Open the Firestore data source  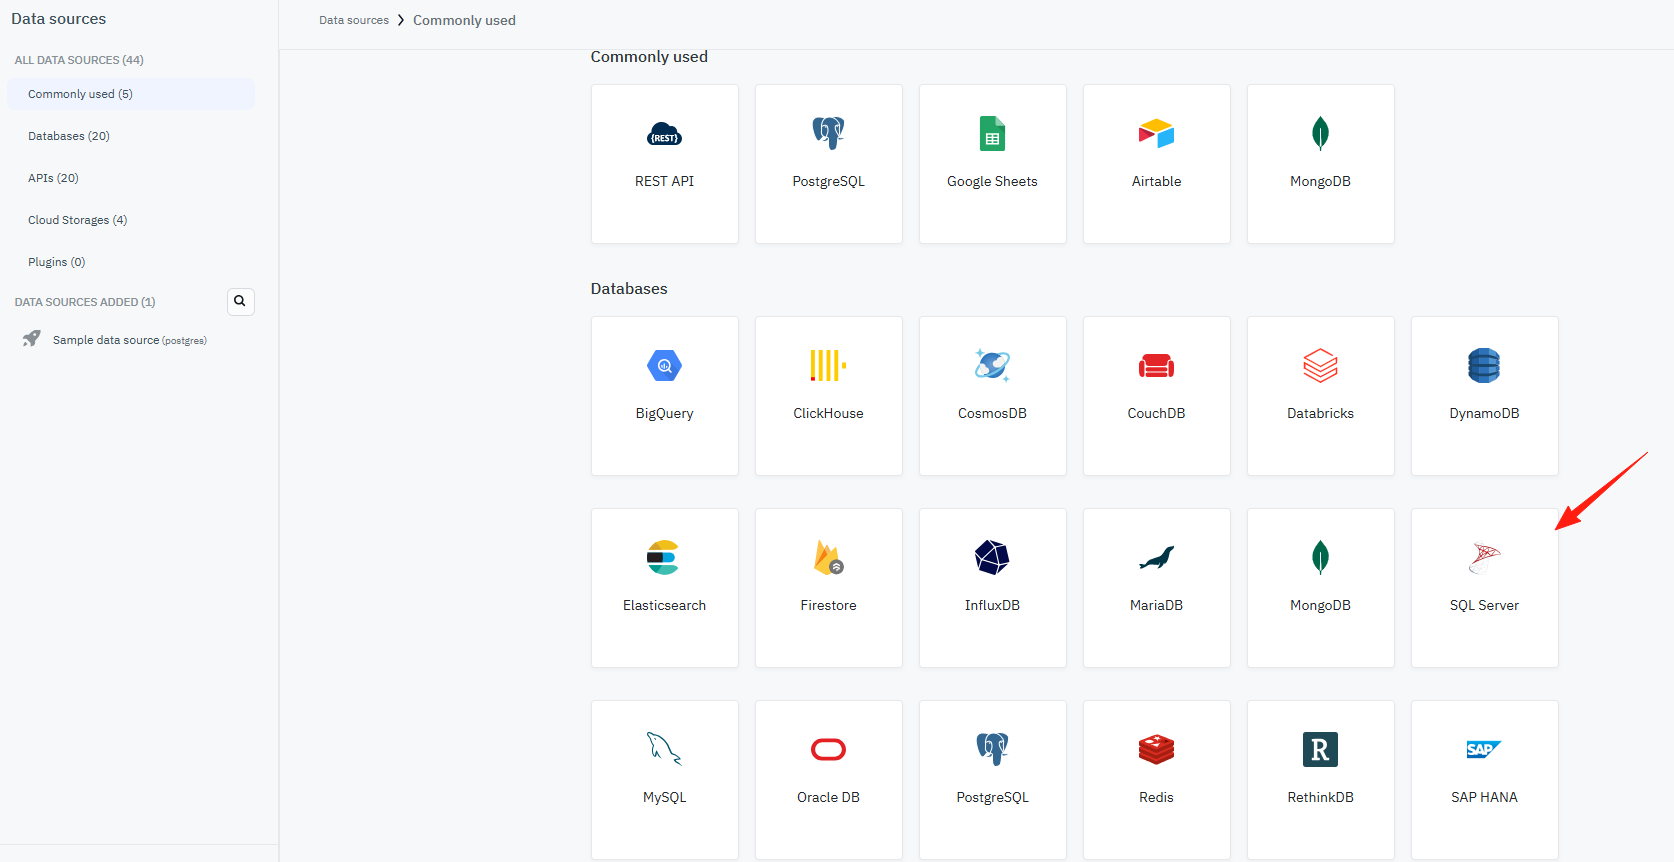[x=828, y=588]
